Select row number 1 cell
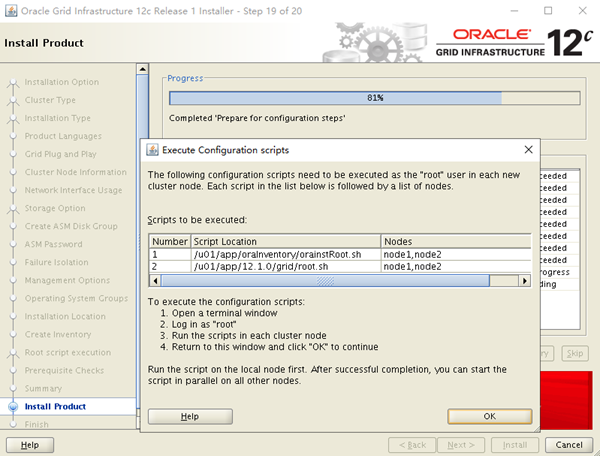Screen dimensions: 600x456 point(170,254)
